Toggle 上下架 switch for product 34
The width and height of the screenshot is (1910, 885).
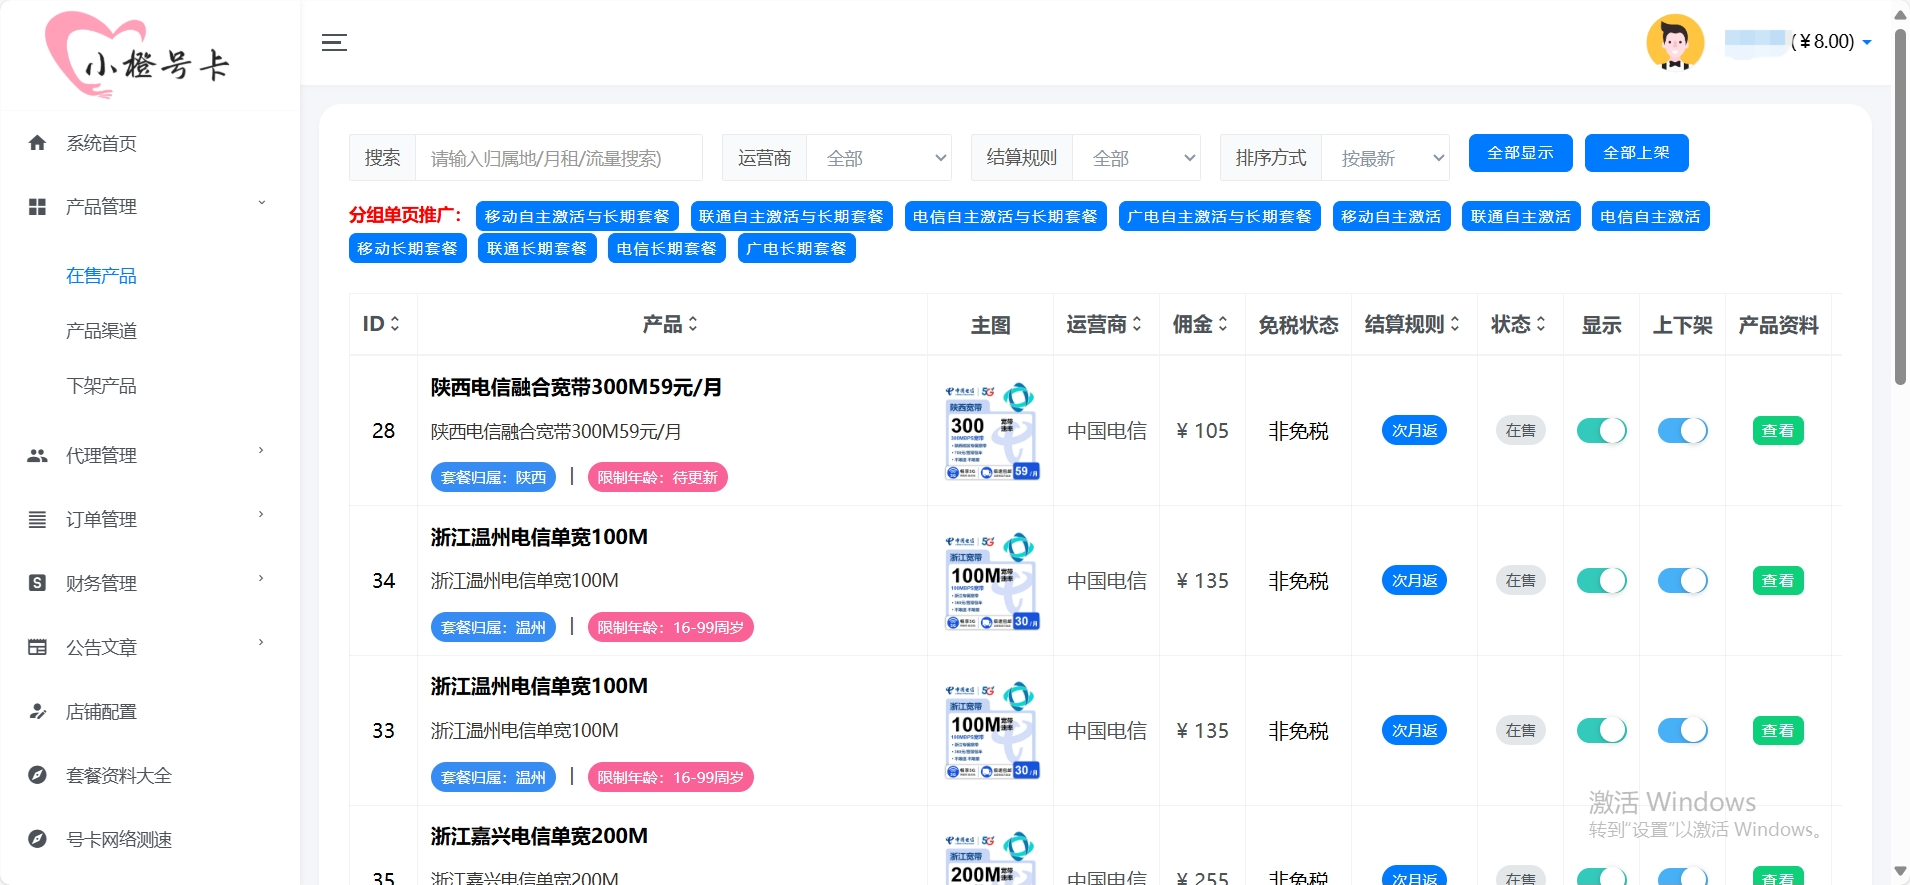pyautogui.click(x=1683, y=581)
